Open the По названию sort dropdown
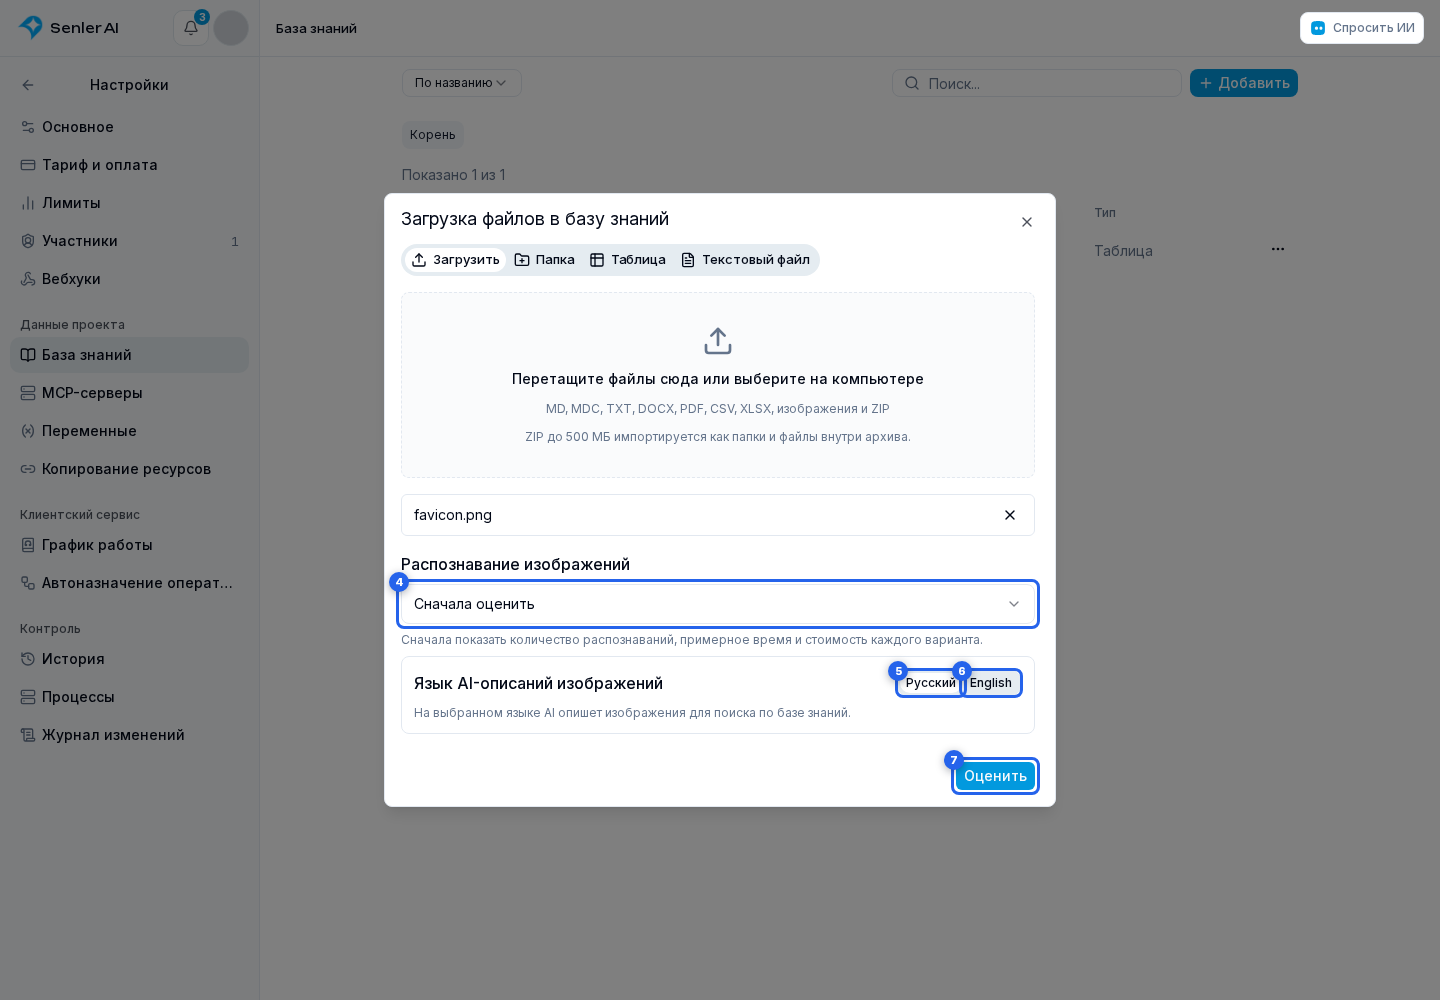Image resolution: width=1440 pixels, height=1000 pixels. tap(461, 83)
